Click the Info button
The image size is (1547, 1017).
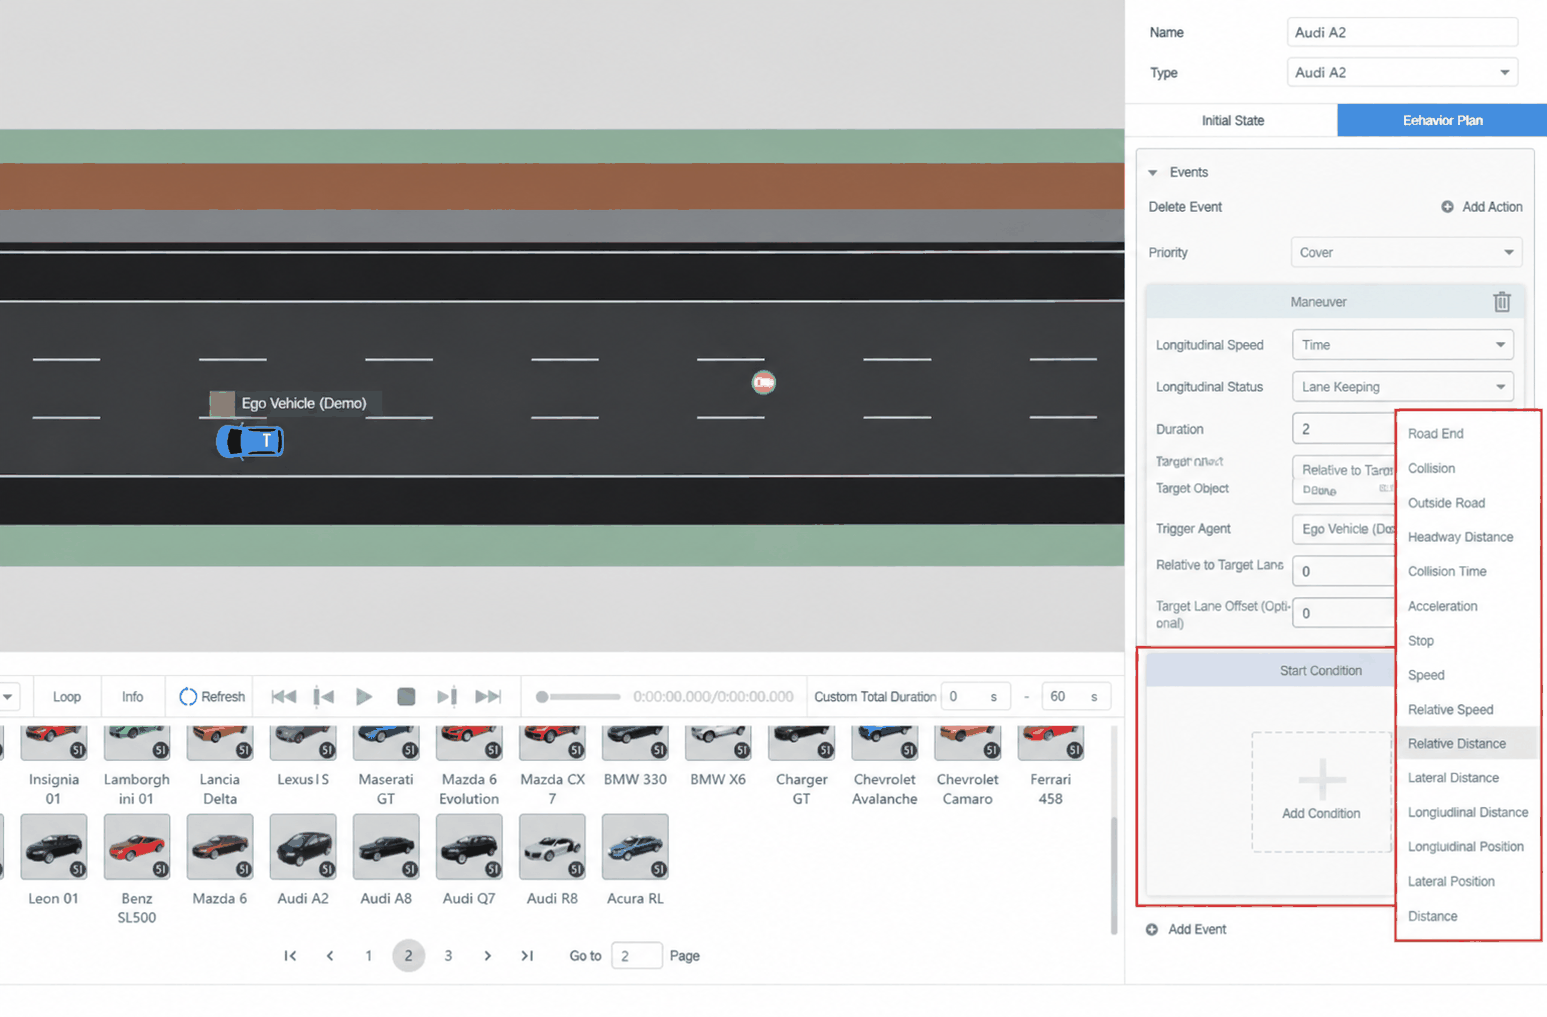132,697
